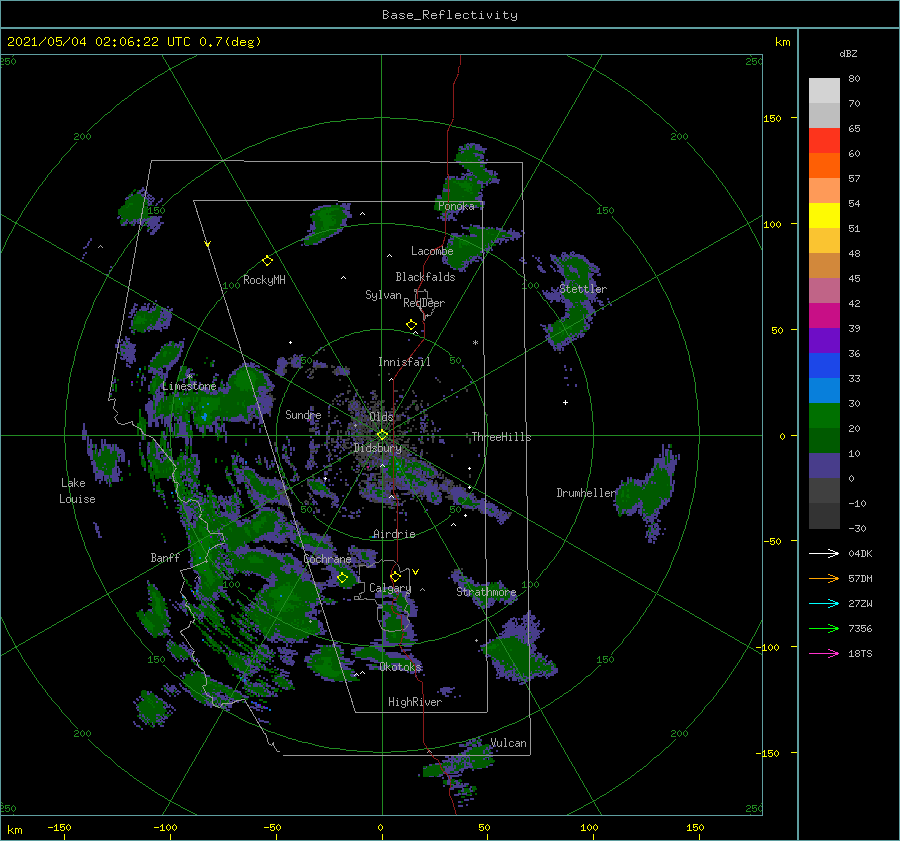Image resolution: width=900 pixels, height=841 pixels.
Task: Click the white 04DK arrow icon
Action: coord(824,553)
